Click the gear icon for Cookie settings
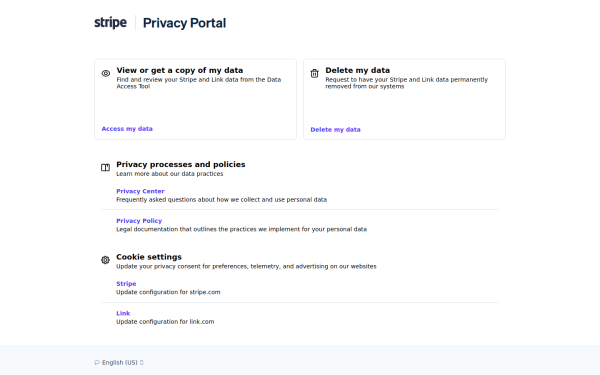Screen dimensions: 600x375 (x=106, y=260)
